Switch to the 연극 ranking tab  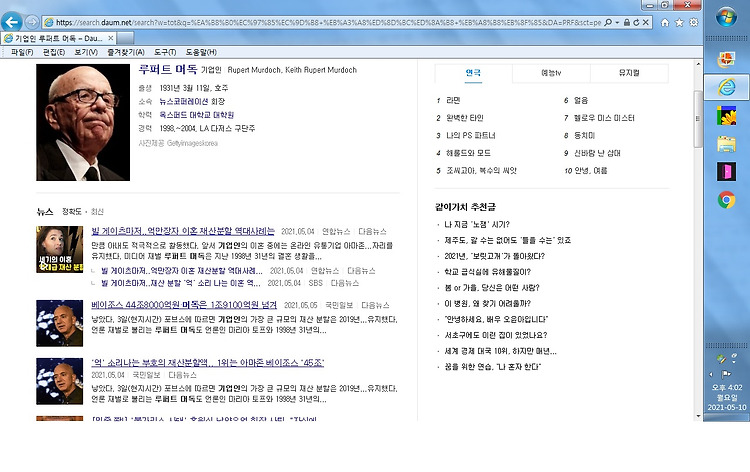[x=473, y=73]
